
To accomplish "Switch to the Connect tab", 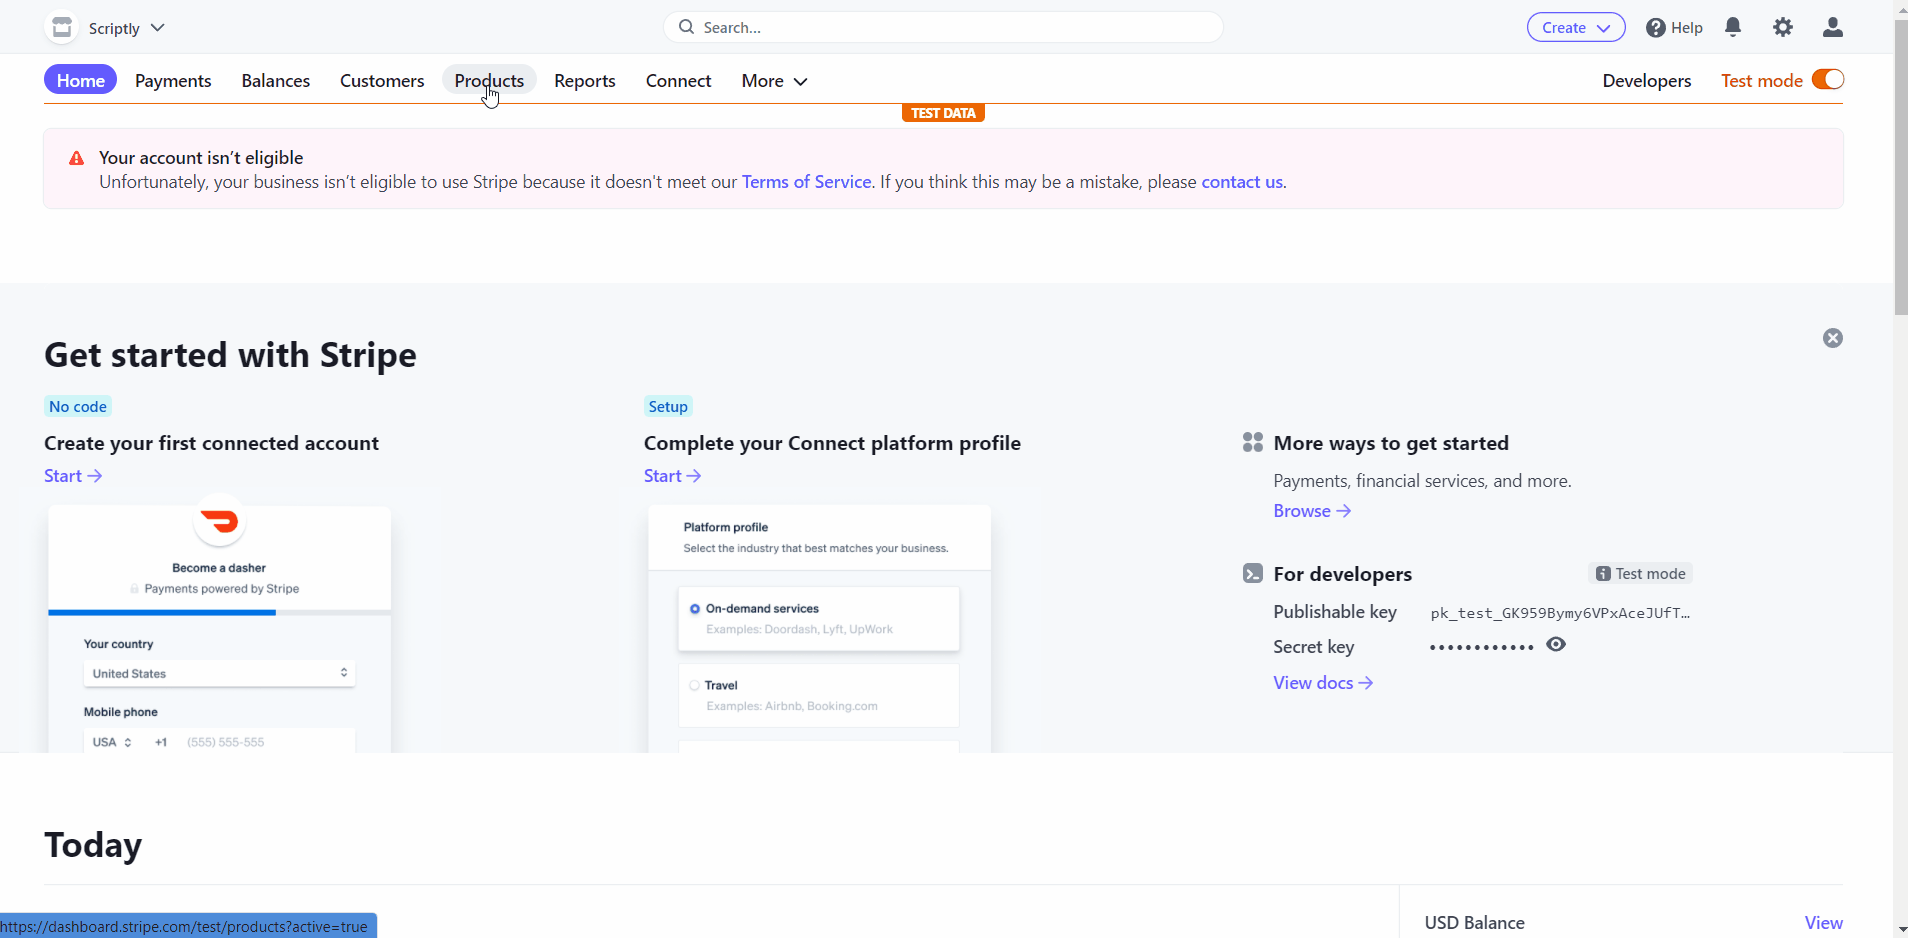I will tap(678, 81).
